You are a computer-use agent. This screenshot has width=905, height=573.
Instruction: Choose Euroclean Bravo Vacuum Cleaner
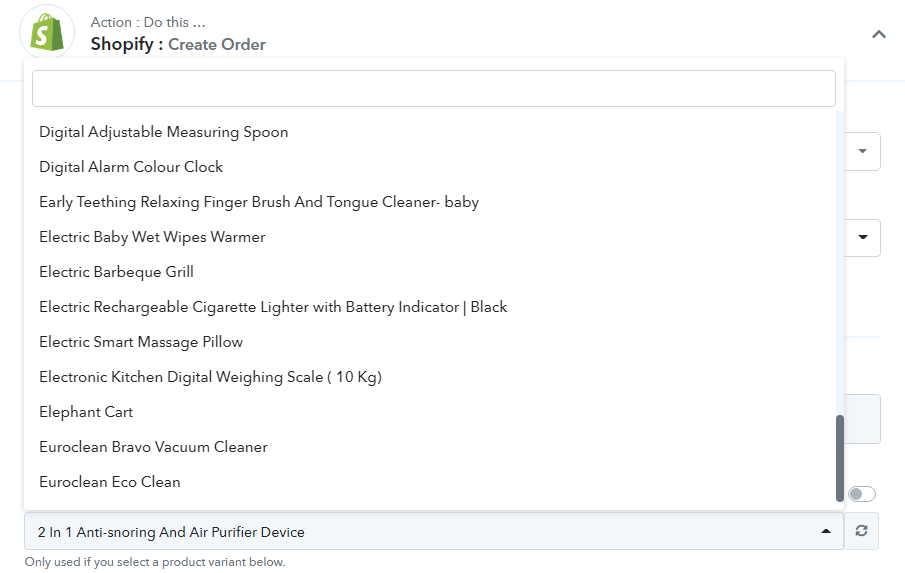[153, 447]
